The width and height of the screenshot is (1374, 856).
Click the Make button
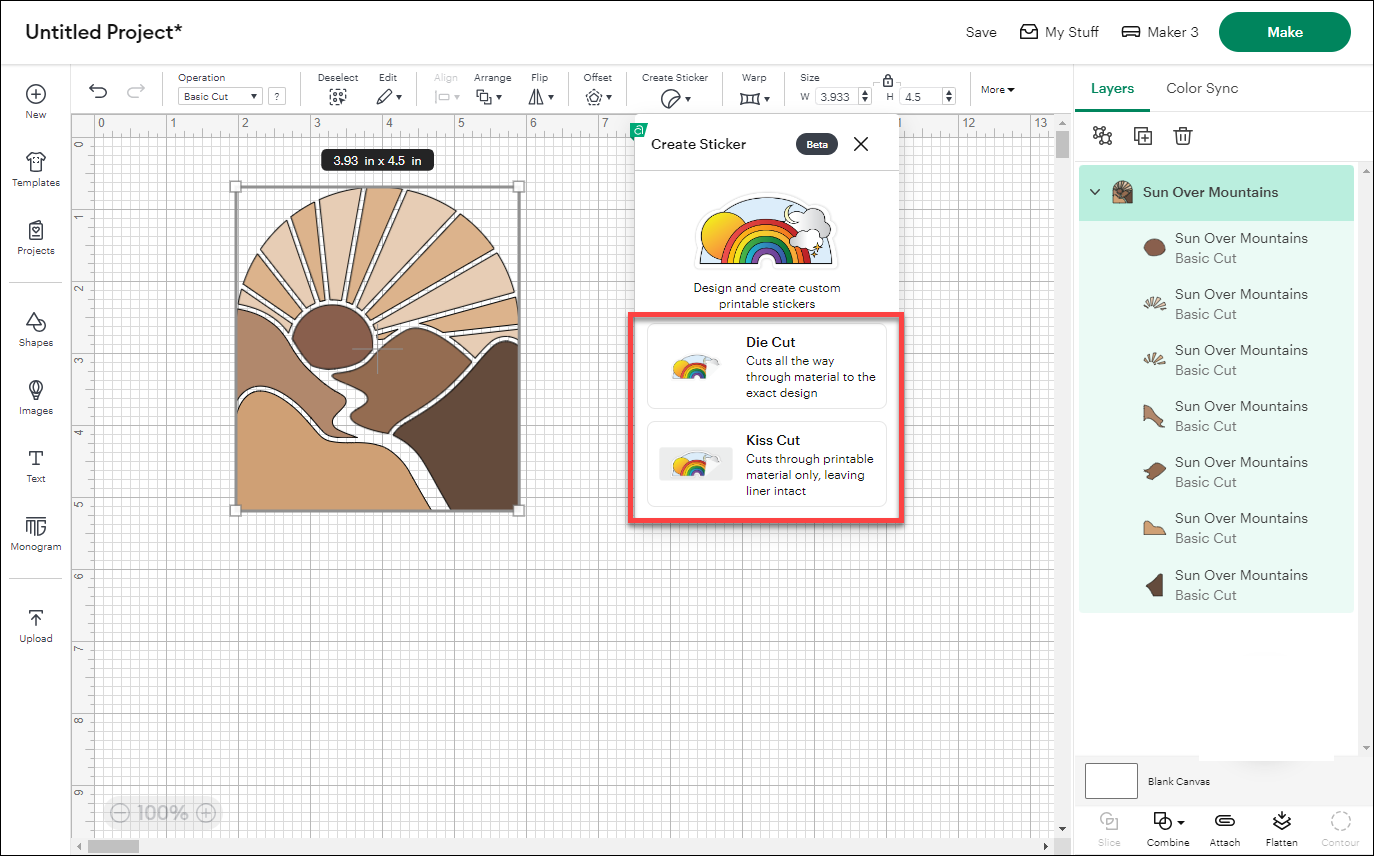pos(1284,31)
